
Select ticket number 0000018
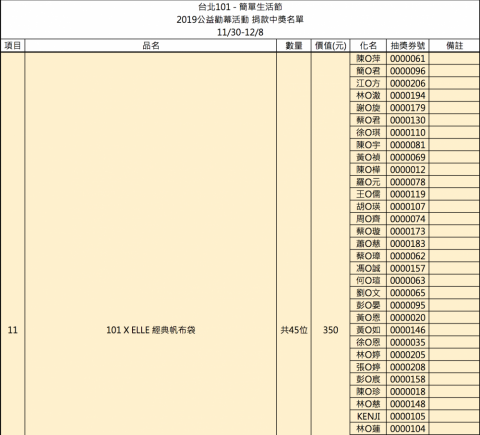coord(408,392)
